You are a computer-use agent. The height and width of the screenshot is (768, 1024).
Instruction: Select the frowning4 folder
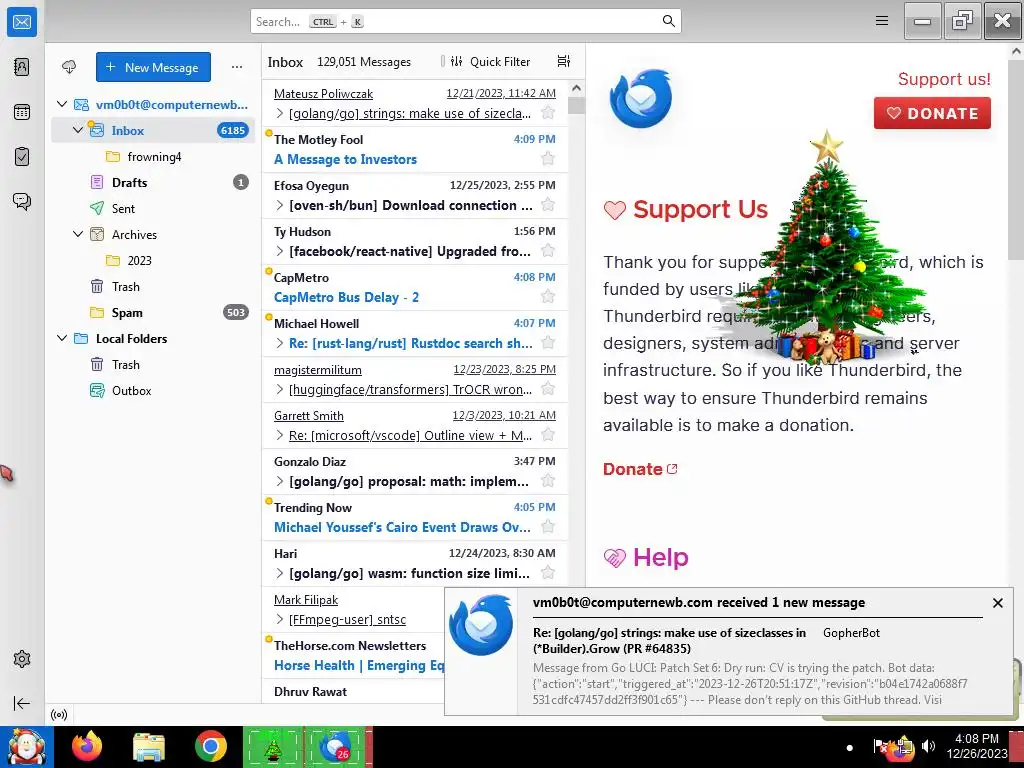coord(153,156)
